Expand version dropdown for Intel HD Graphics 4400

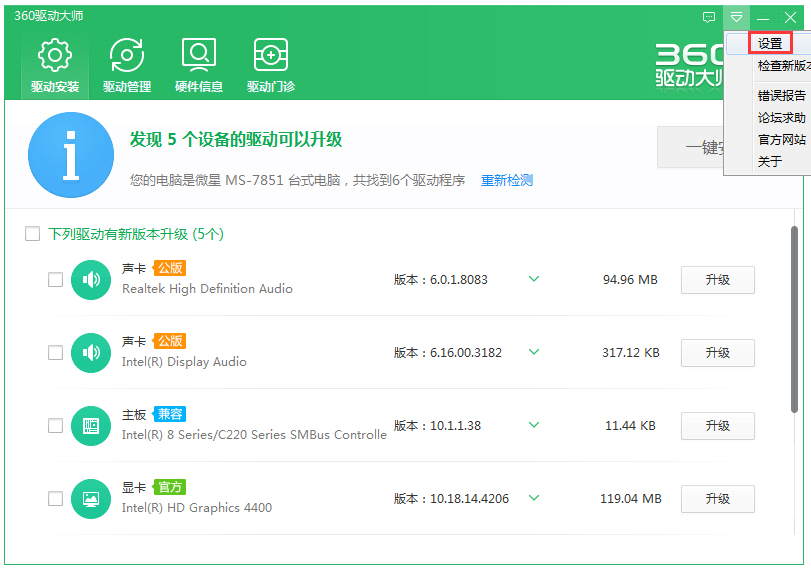[533, 498]
